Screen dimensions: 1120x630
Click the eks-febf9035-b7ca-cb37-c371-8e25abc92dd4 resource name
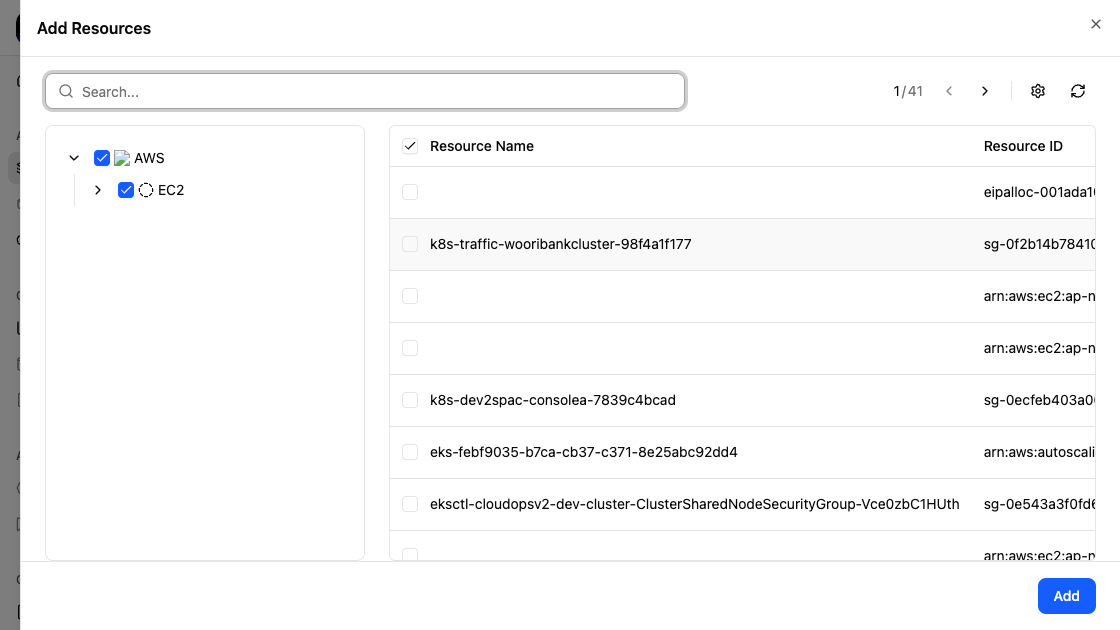(584, 452)
